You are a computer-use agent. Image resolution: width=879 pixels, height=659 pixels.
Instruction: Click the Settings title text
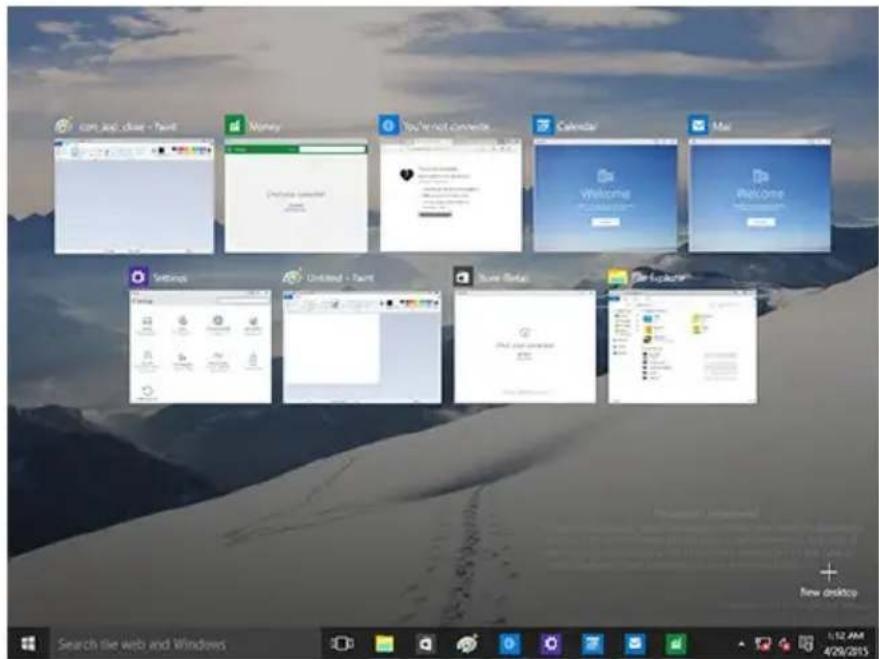(170, 278)
